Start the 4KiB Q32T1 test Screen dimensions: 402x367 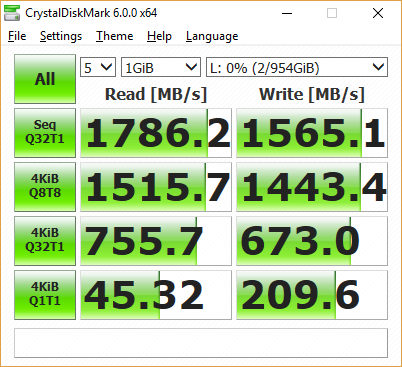45,241
